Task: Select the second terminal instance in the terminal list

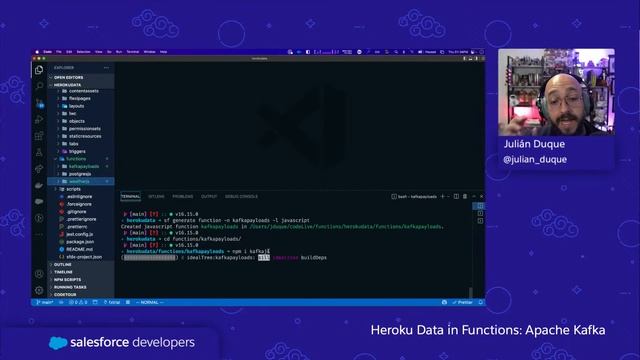Action: (480, 213)
